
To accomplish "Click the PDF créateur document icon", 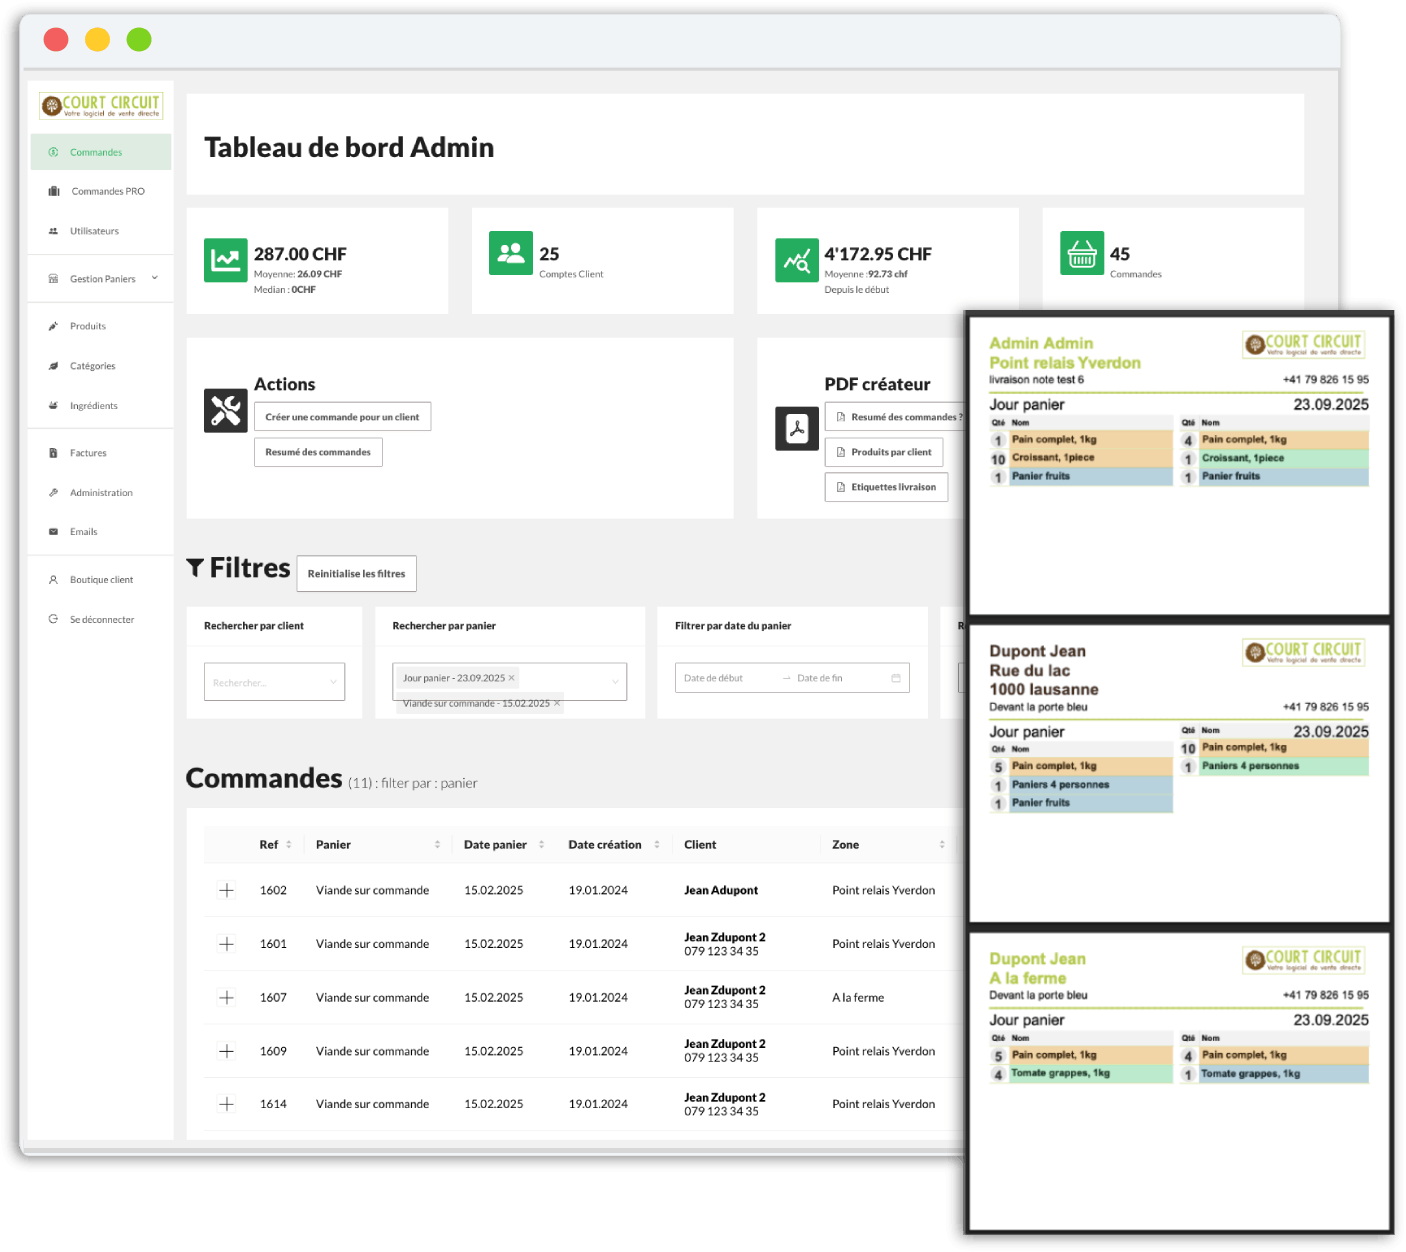I will 796,429.
